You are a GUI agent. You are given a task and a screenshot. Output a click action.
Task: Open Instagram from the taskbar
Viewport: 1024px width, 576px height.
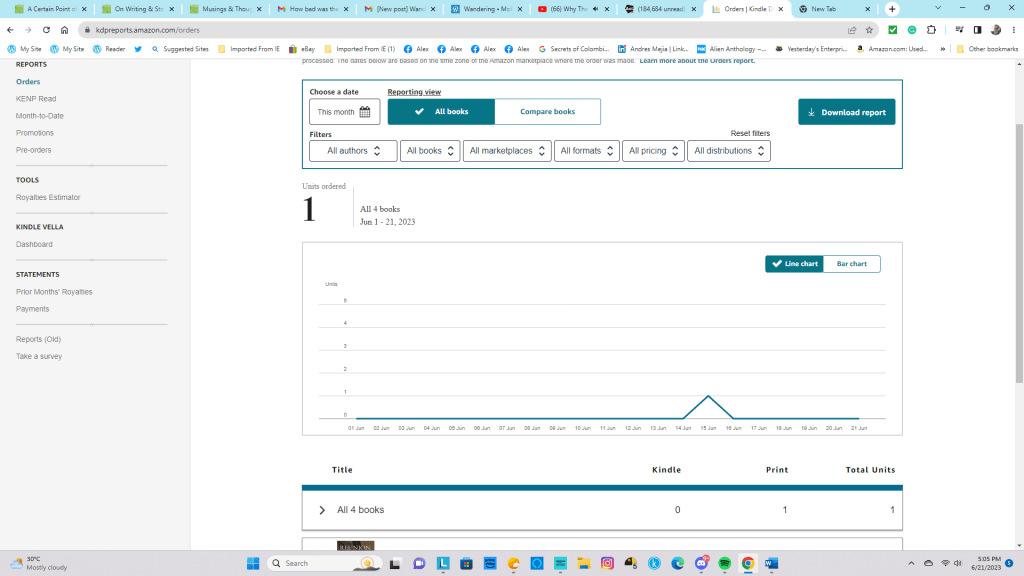point(607,563)
